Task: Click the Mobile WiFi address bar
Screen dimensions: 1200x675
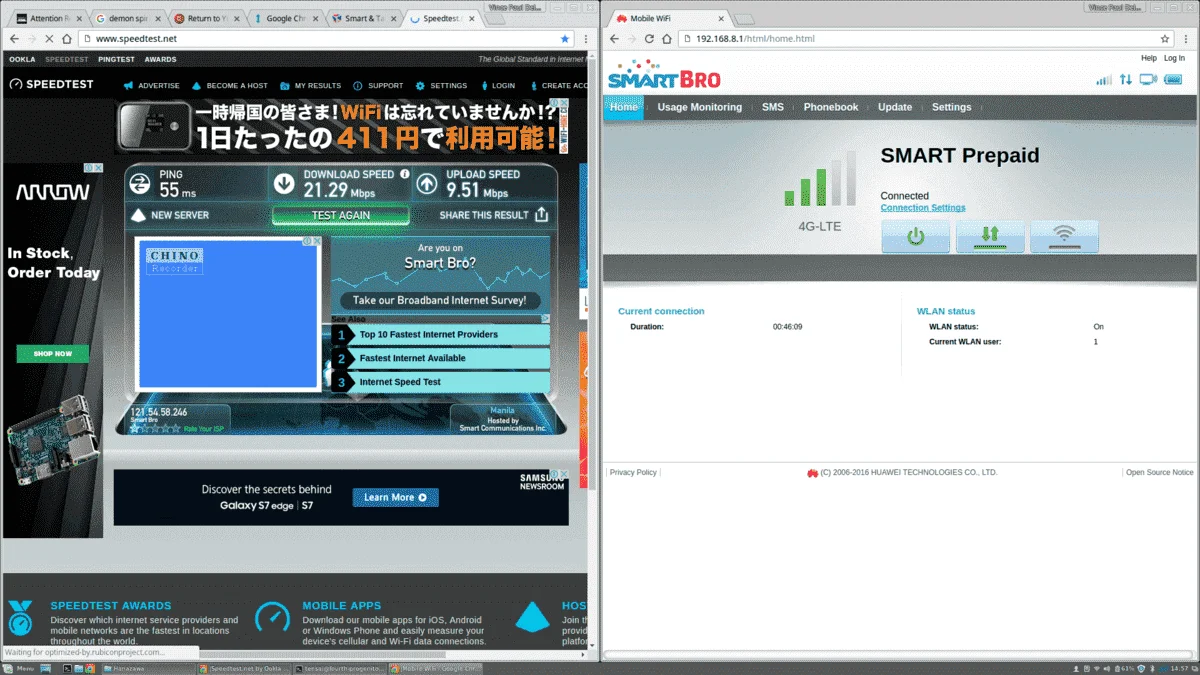Action: point(924,38)
